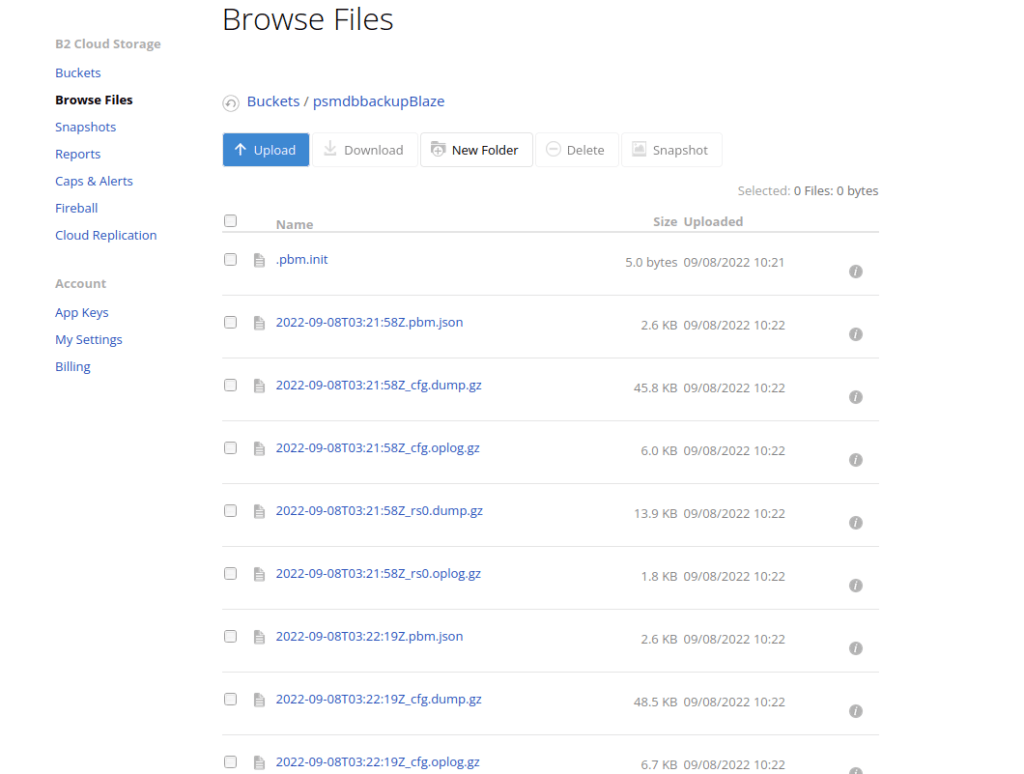Screen dimensions: 1024x774
Task: Open the 2022-09-08T03:21:58Z_rs0.dump.gz file link
Action: coord(379,510)
